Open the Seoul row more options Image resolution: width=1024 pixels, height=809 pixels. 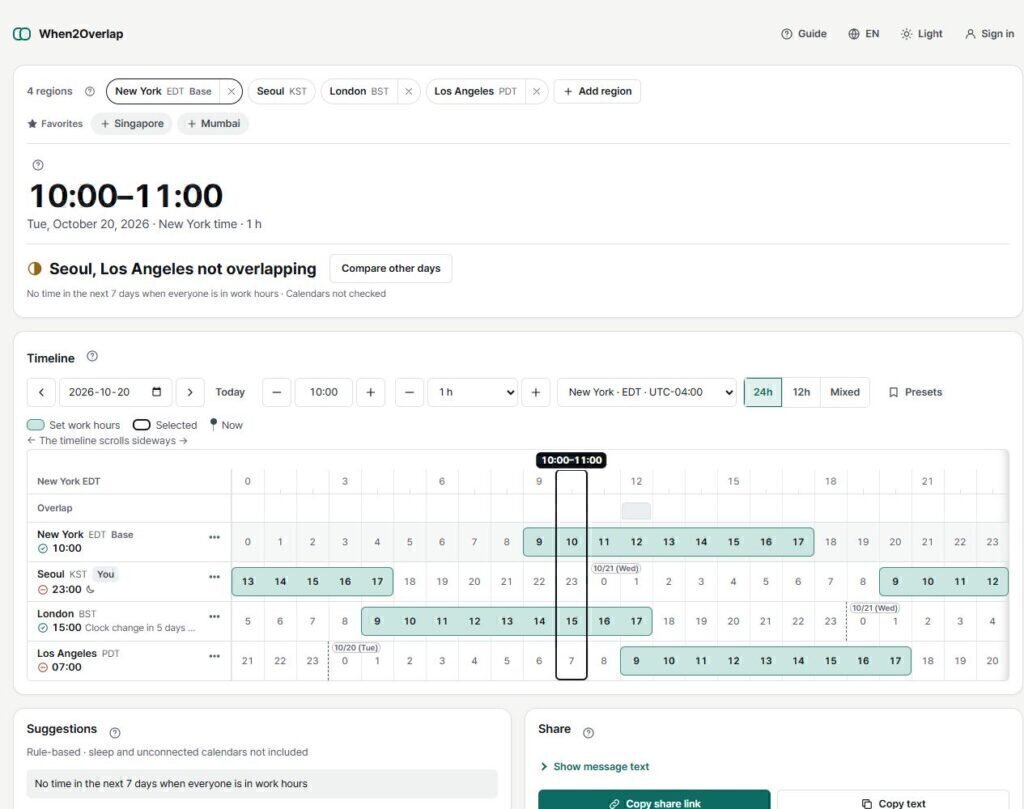point(214,577)
